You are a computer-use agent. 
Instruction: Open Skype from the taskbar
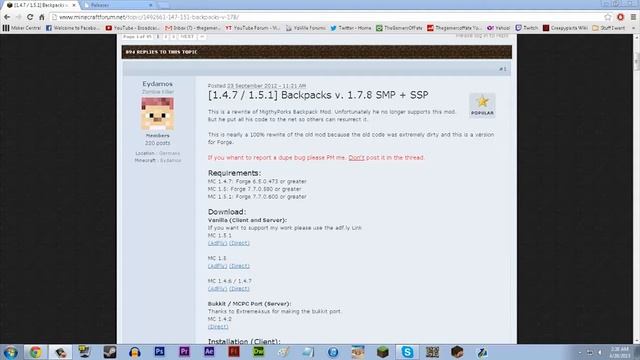tap(407, 352)
